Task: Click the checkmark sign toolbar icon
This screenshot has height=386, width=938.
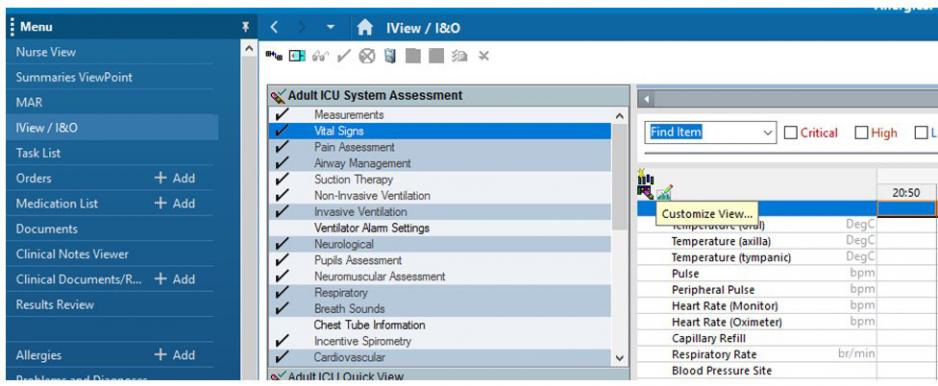Action: pyautogui.click(x=343, y=56)
